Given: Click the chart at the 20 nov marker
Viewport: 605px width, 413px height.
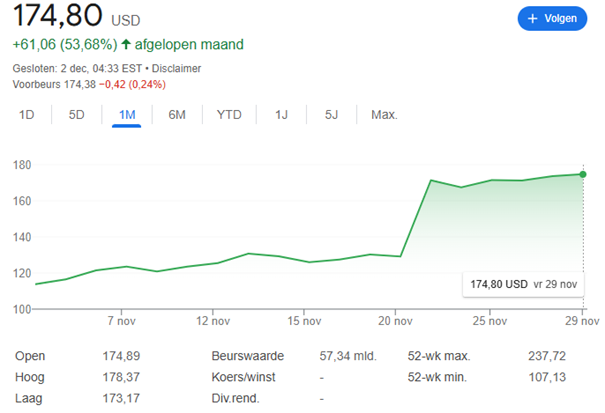Looking at the screenshot, I should (x=395, y=321).
